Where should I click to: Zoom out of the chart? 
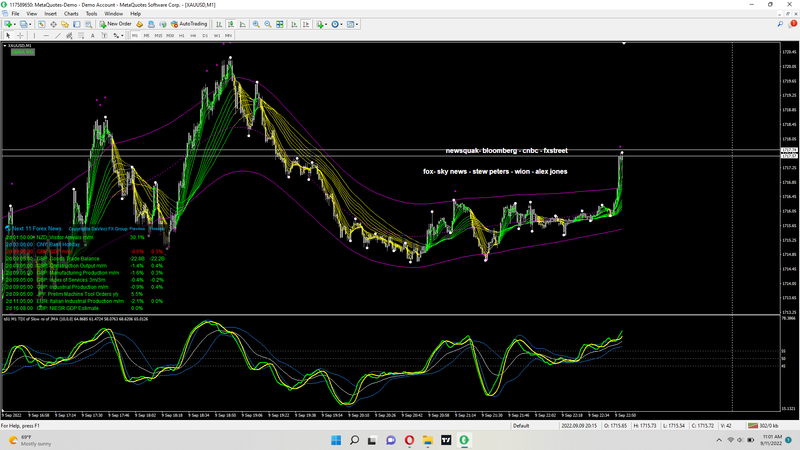pyautogui.click(x=268, y=24)
